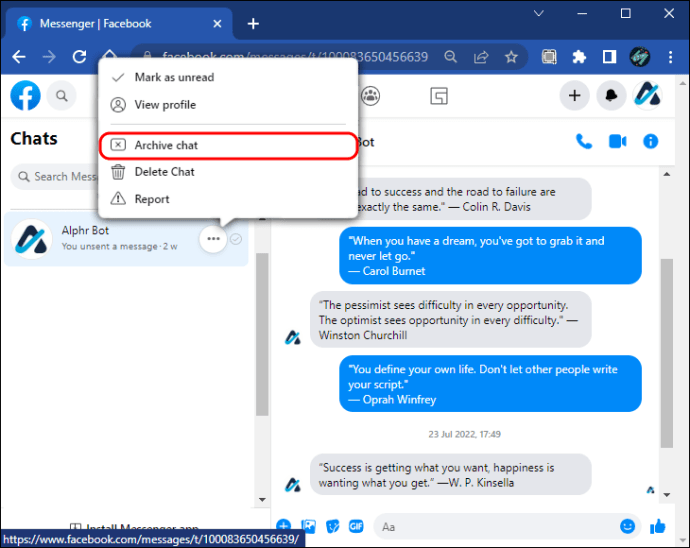Toggle the browser side panel
The height and width of the screenshot is (548, 690).
tap(609, 57)
